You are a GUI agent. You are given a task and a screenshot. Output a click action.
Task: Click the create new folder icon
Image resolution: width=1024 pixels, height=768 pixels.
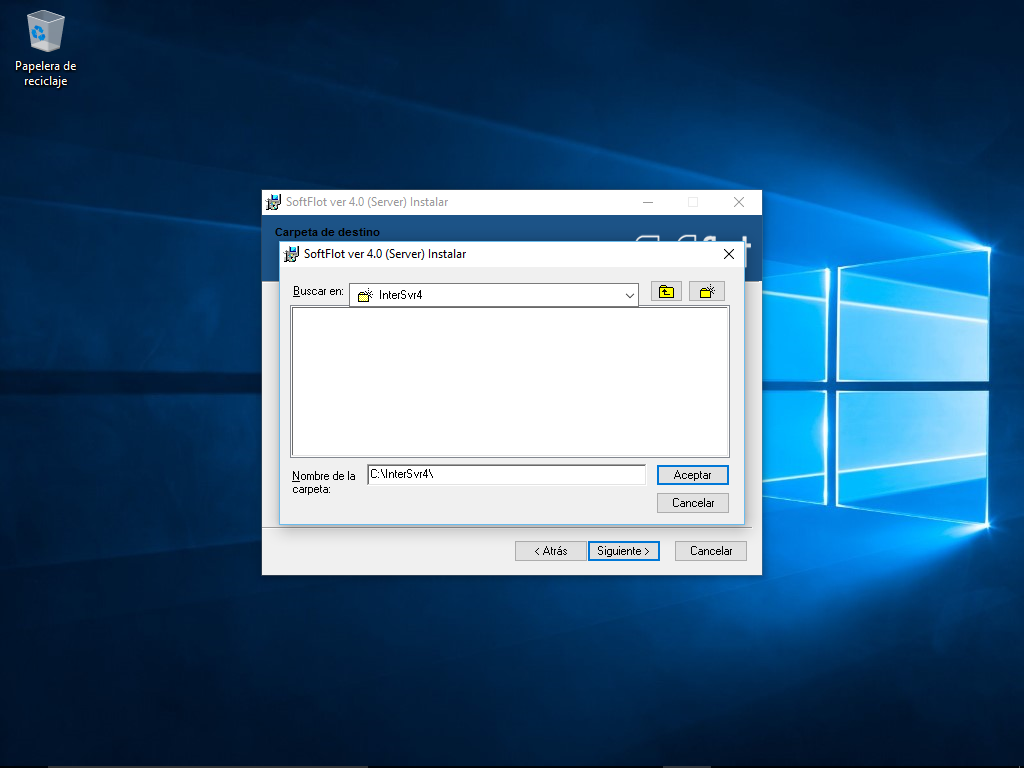[x=707, y=292]
